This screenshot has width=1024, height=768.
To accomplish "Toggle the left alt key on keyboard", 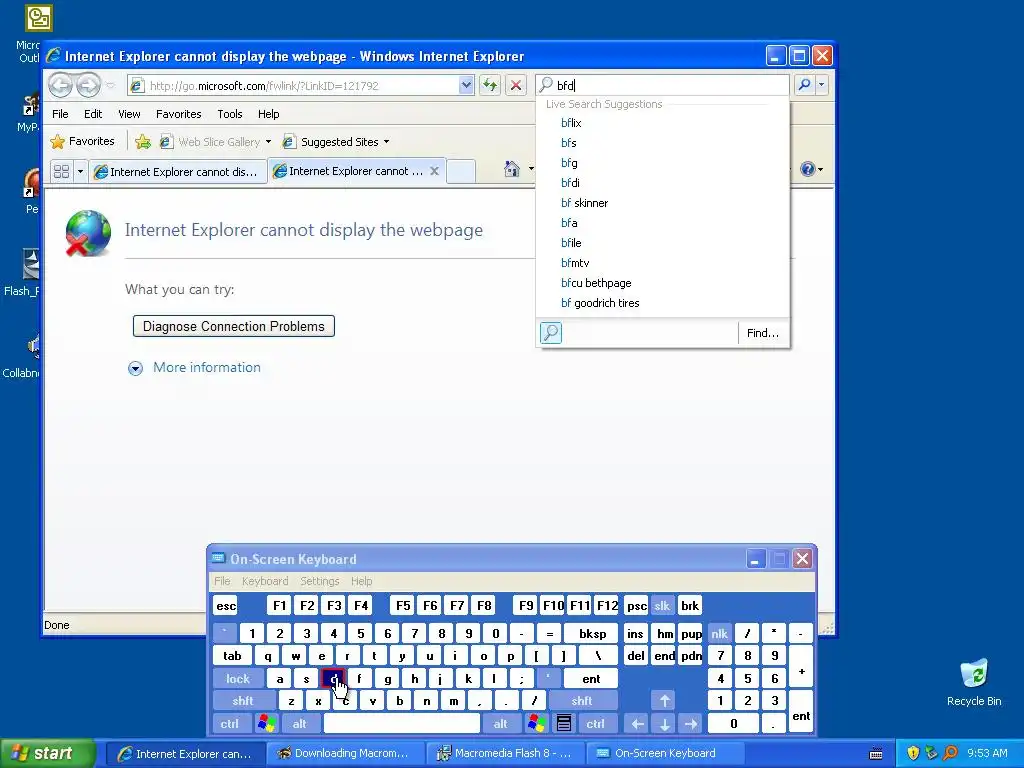I will click(x=300, y=724).
